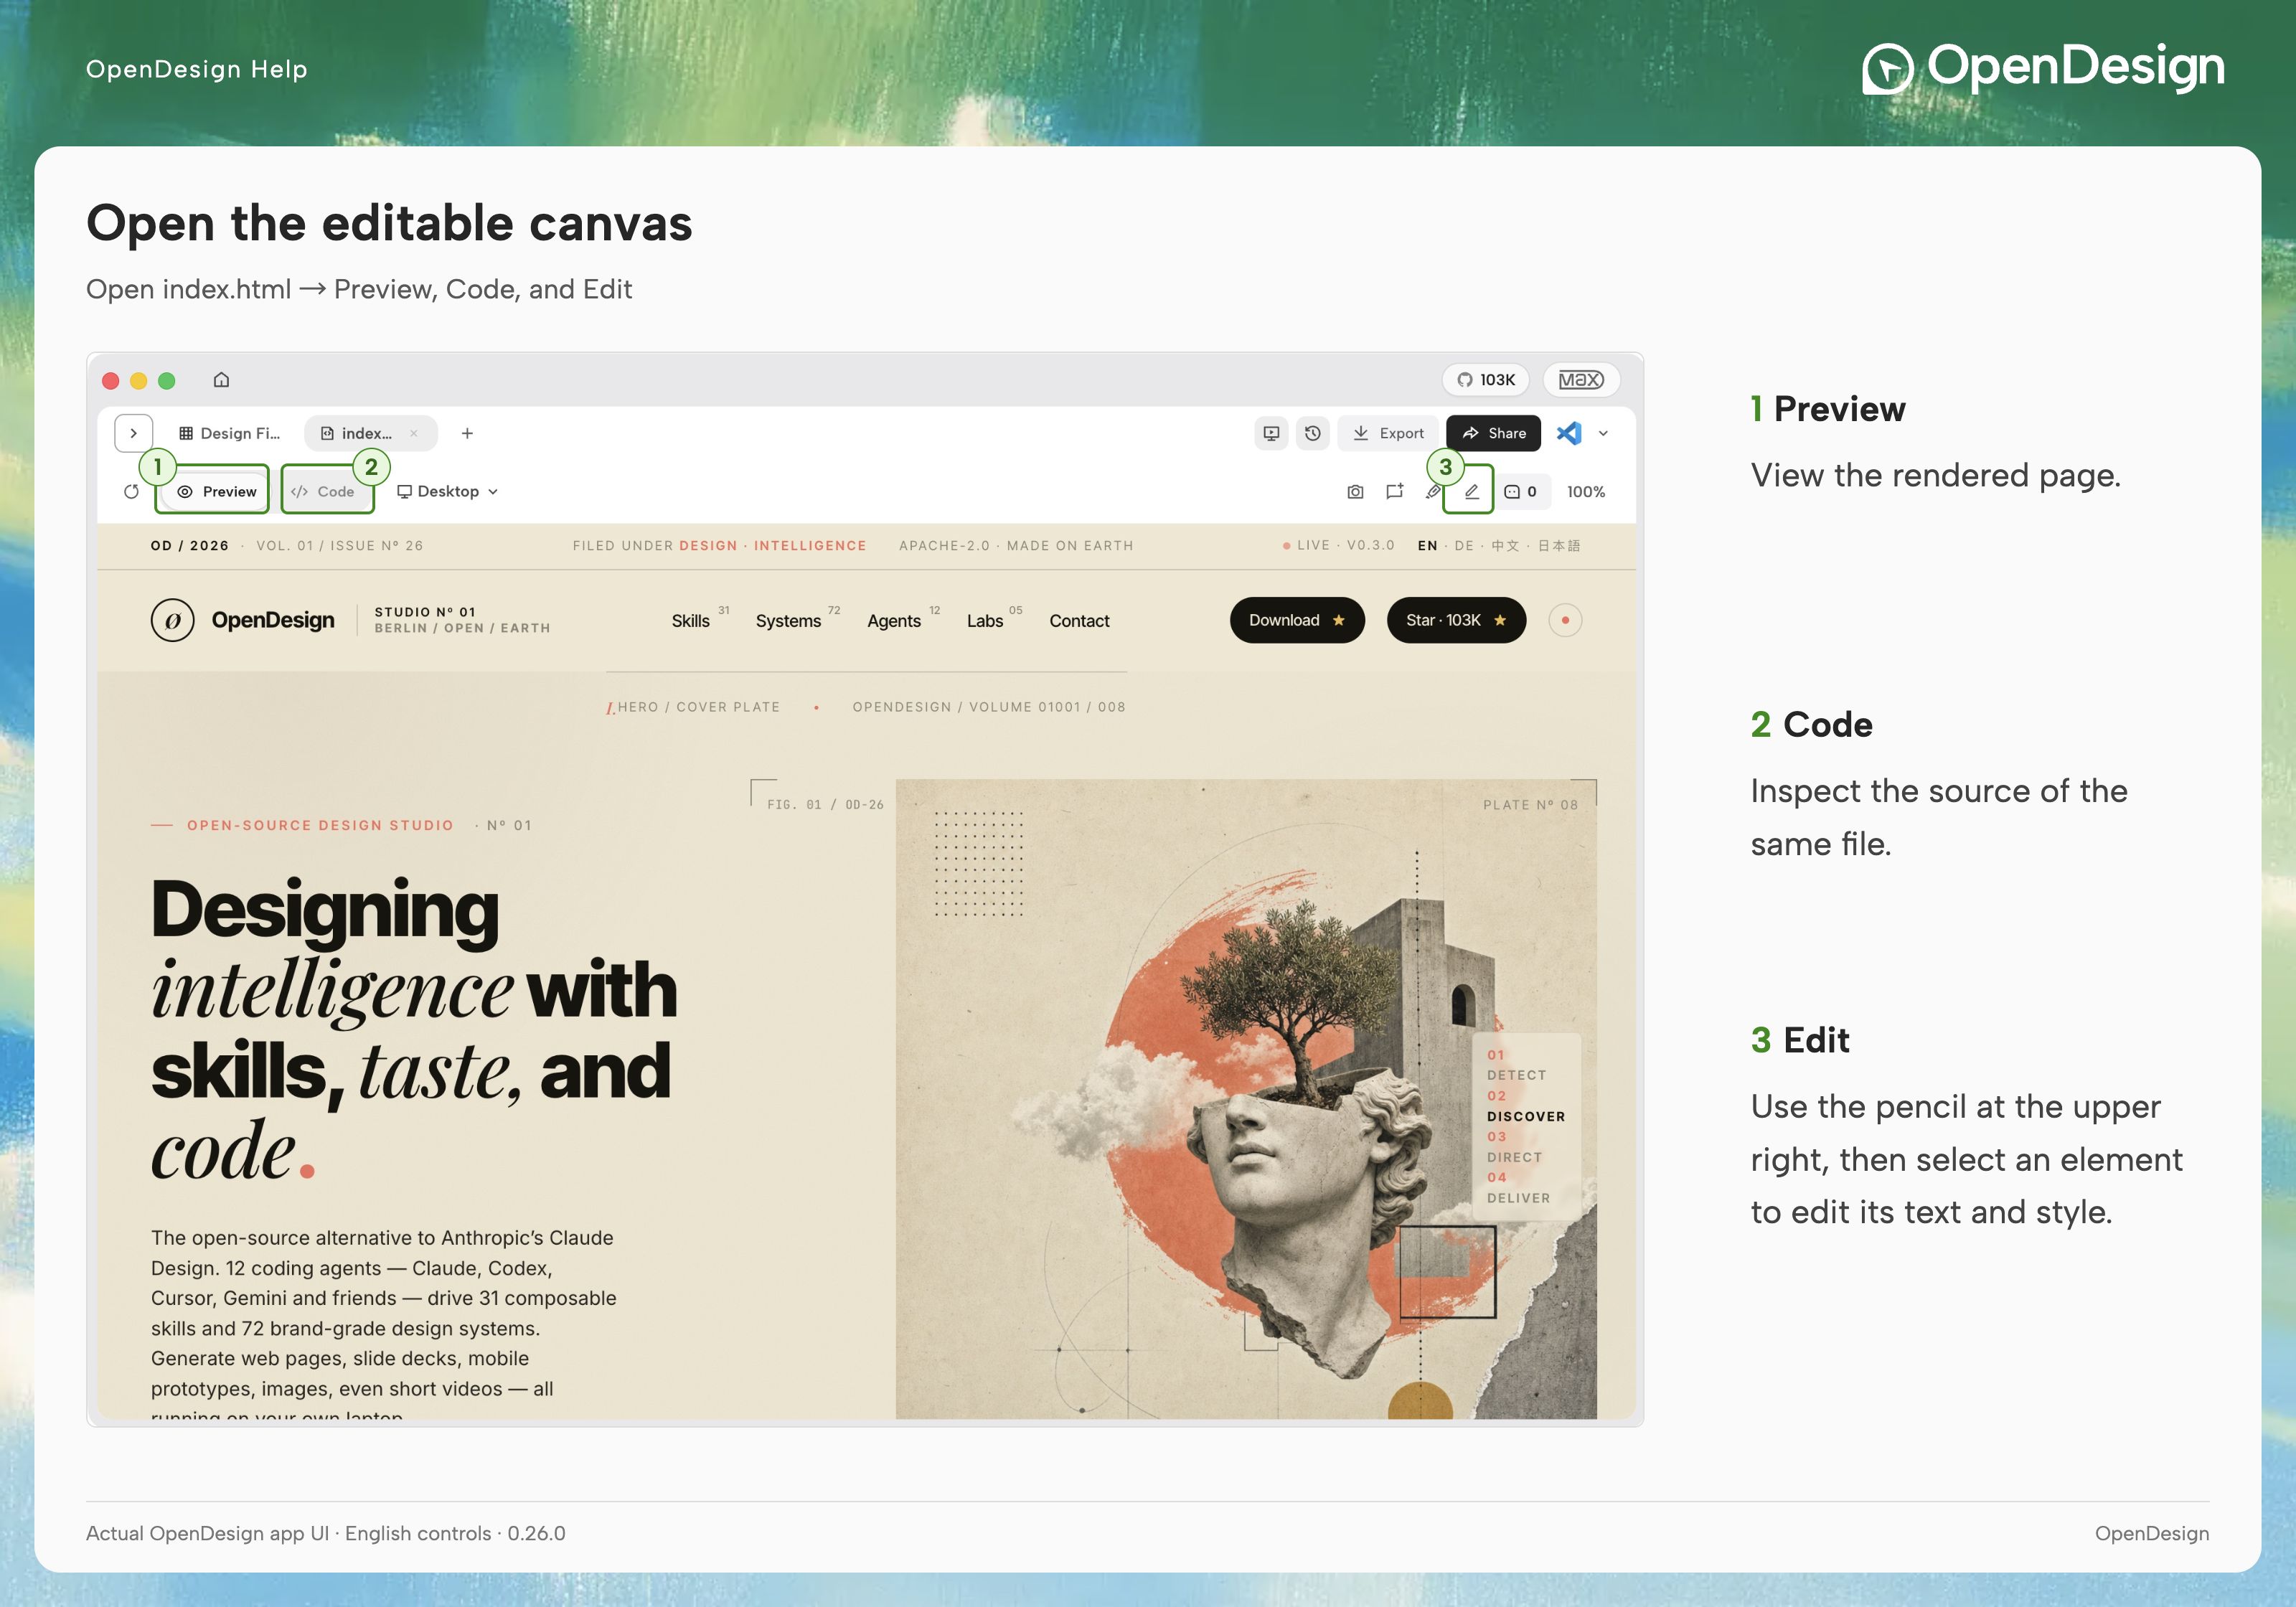
Task: Click the 'Designing intelligence' headline text
Action: coord(414,1030)
